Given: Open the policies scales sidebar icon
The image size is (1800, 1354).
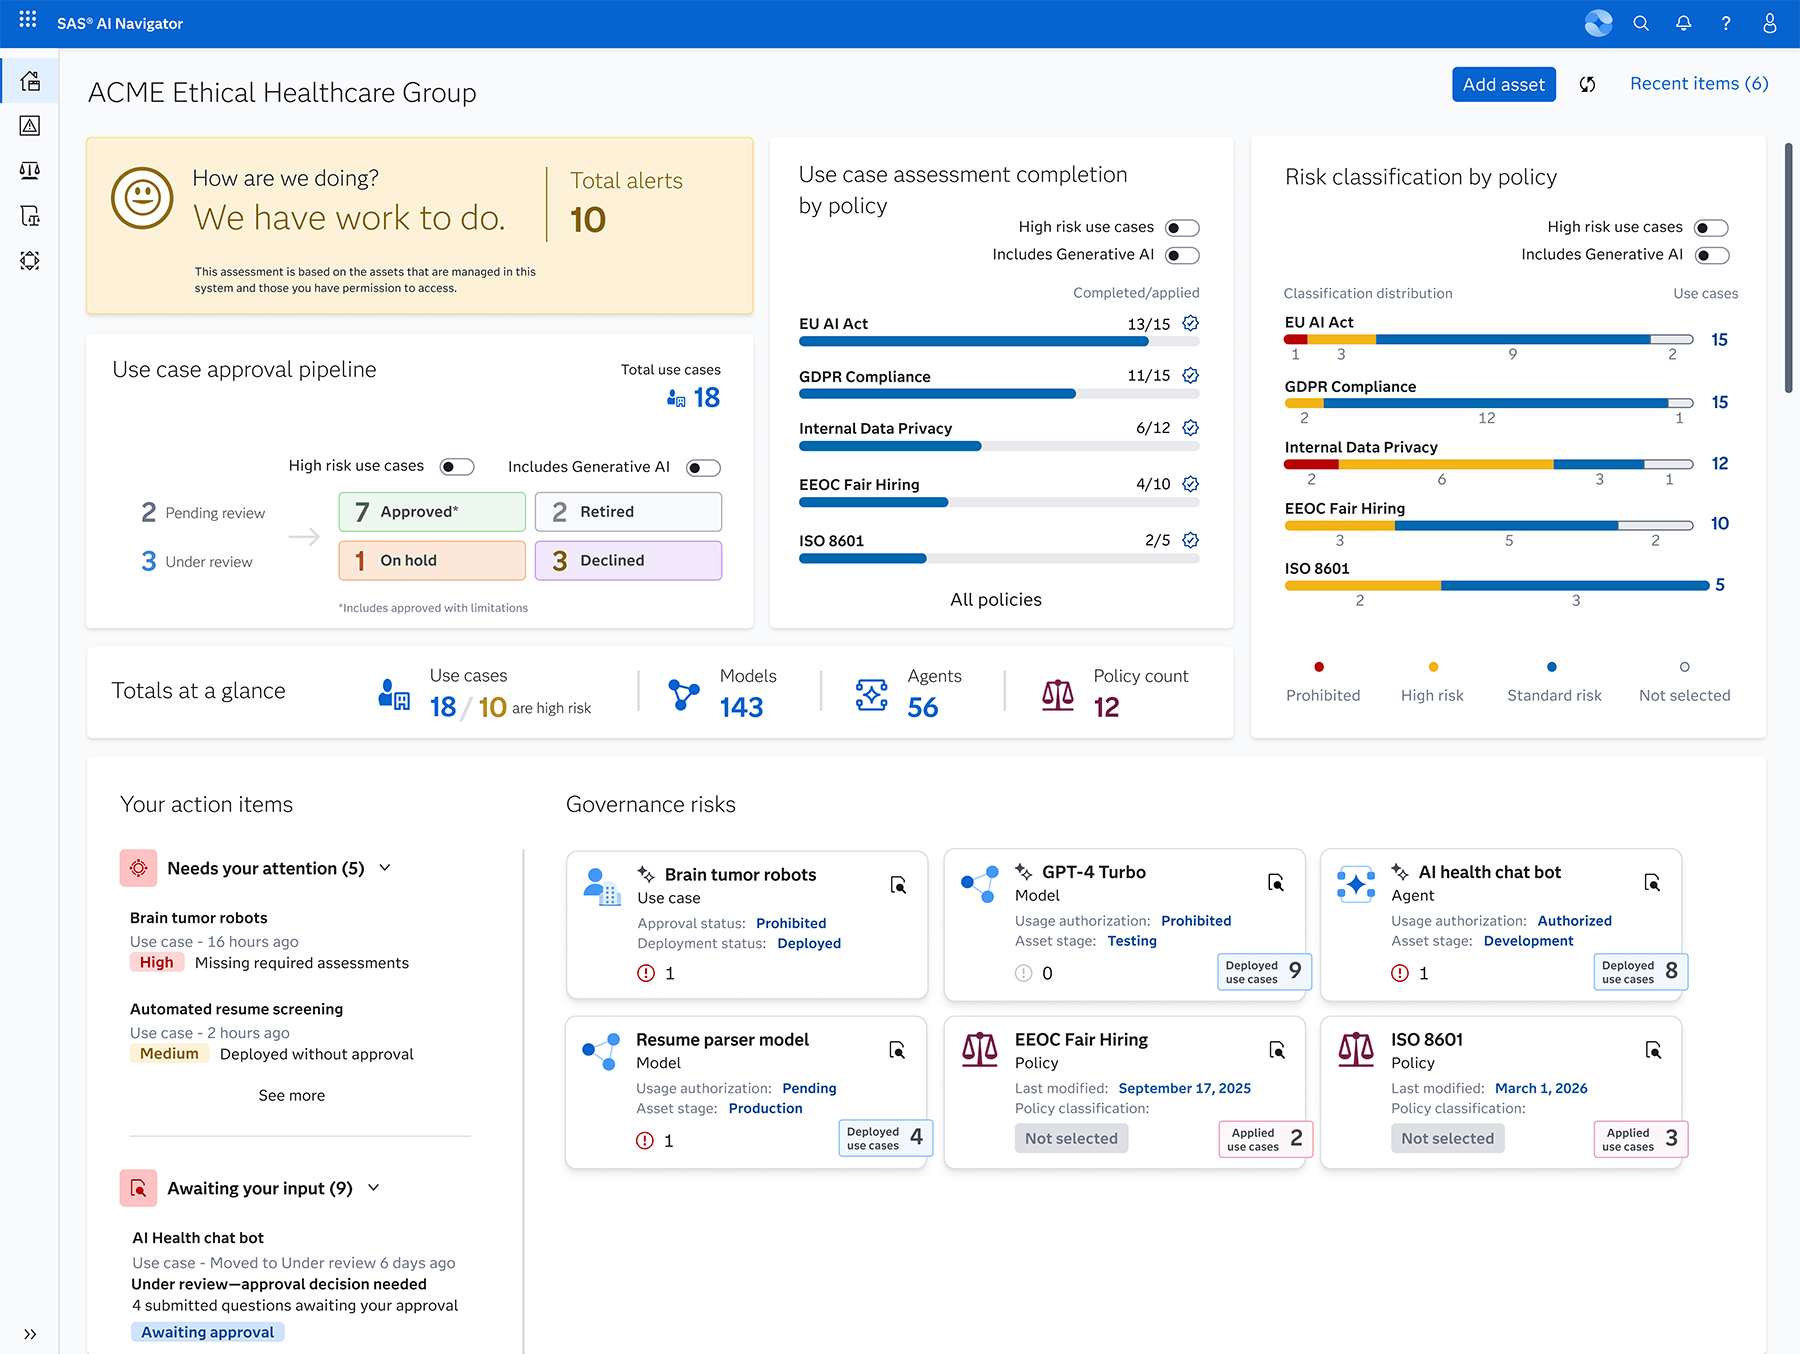Looking at the screenshot, I should click(30, 171).
